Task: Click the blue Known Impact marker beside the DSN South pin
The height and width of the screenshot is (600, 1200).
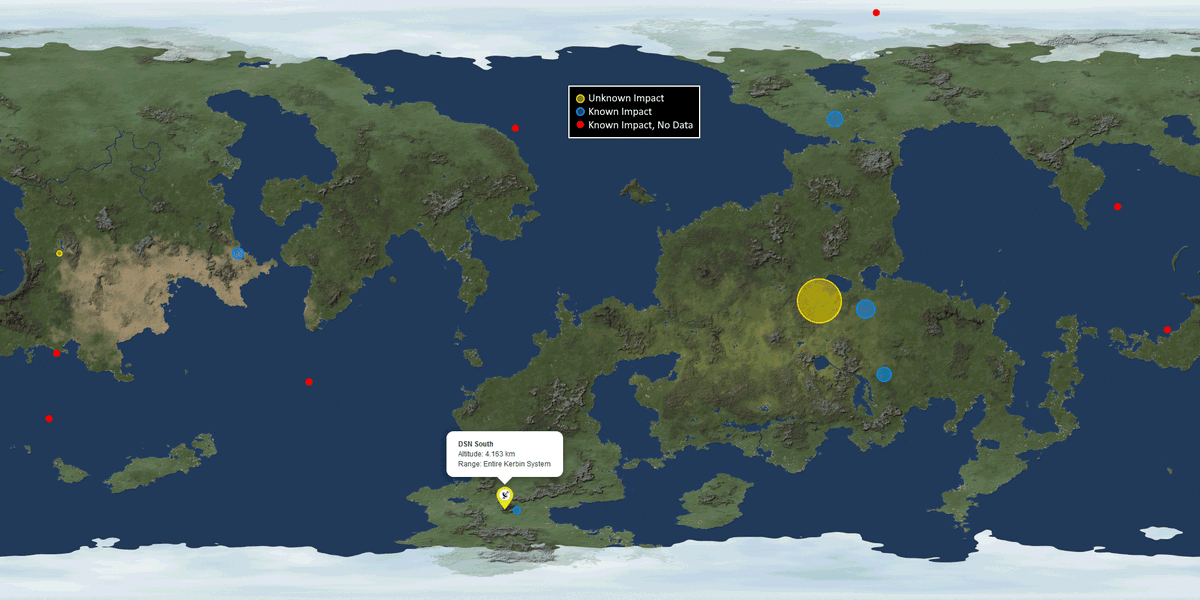Action: click(517, 510)
